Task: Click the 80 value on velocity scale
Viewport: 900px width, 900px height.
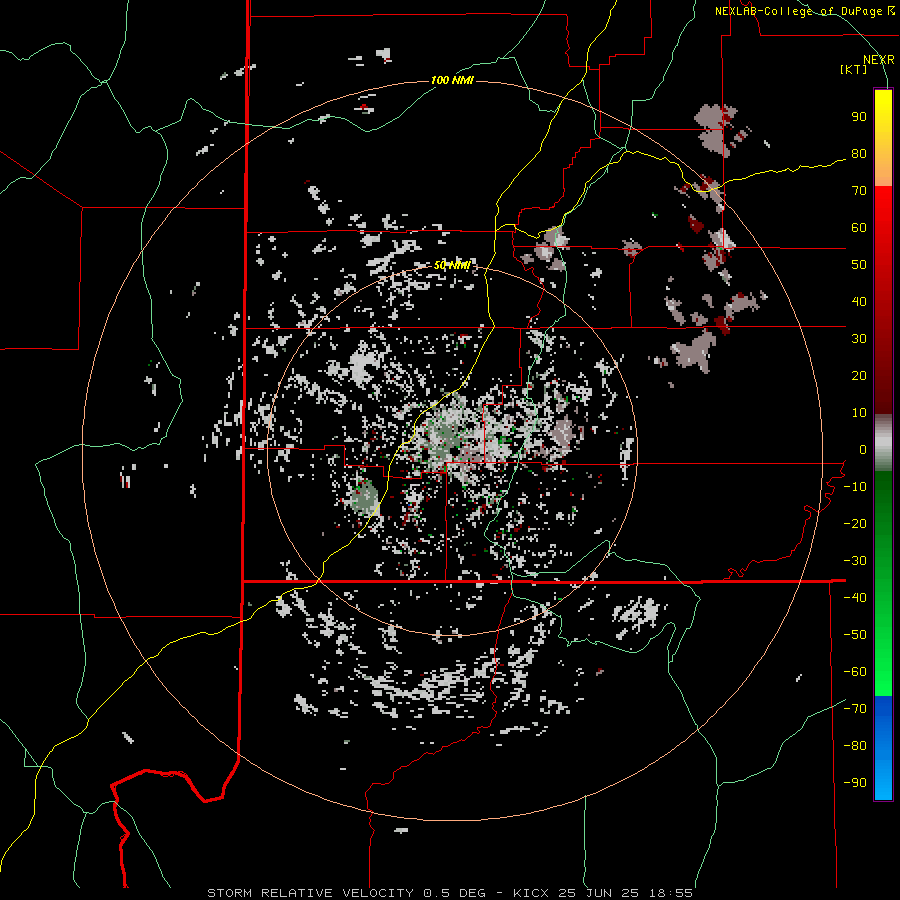Action: [859, 154]
